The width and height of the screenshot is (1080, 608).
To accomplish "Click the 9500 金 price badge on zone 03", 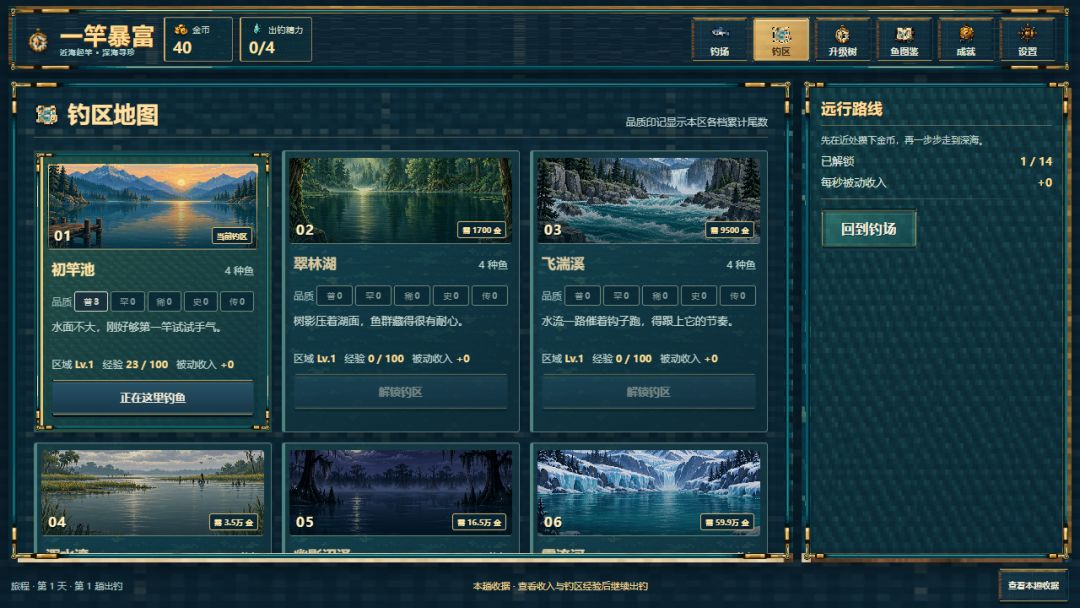I will (729, 230).
